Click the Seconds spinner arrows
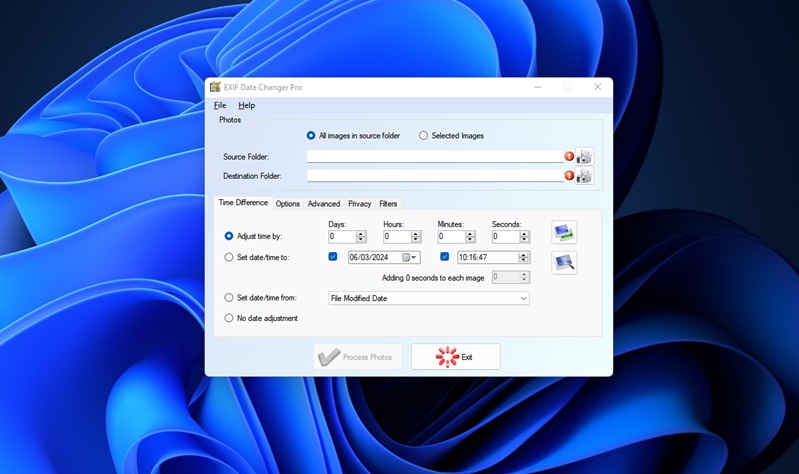Screen dimensions: 799x474 pyautogui.click(x=524, y=236)
